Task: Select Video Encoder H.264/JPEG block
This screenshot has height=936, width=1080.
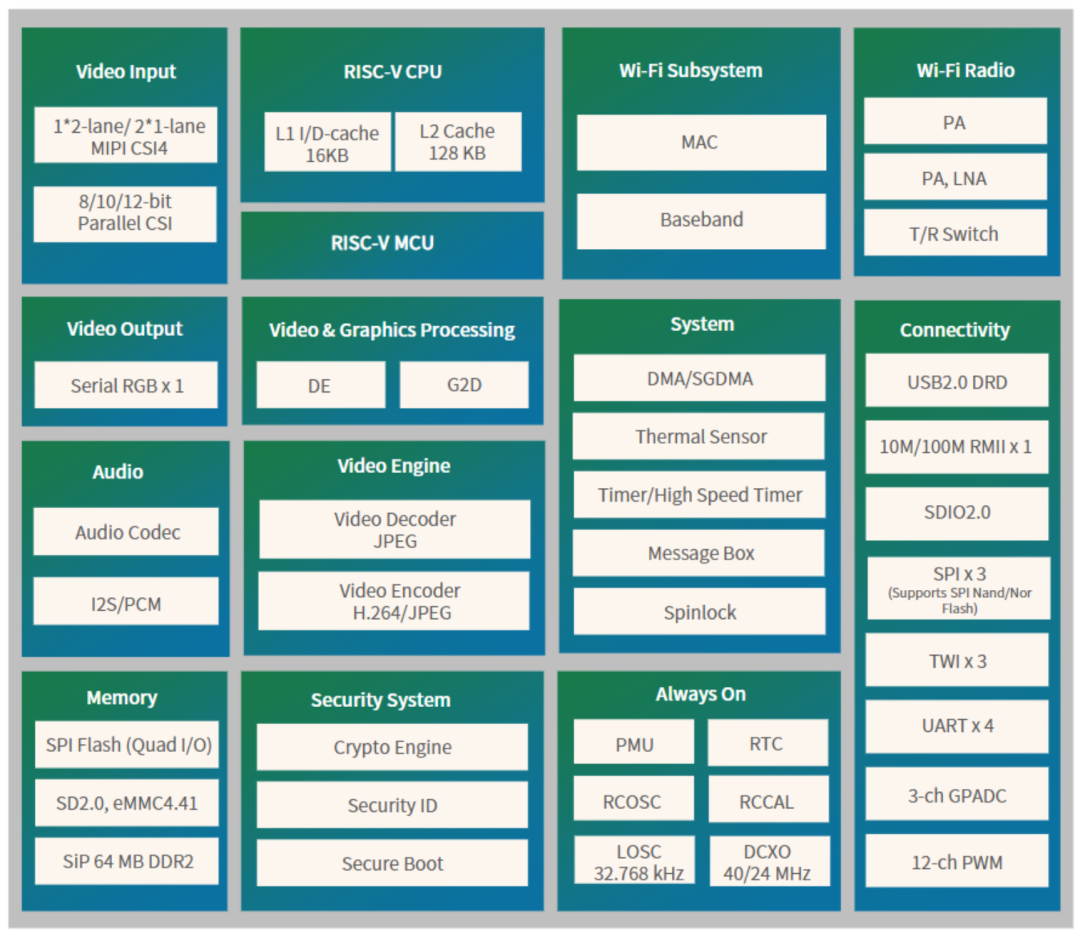Action: [394, 601]
